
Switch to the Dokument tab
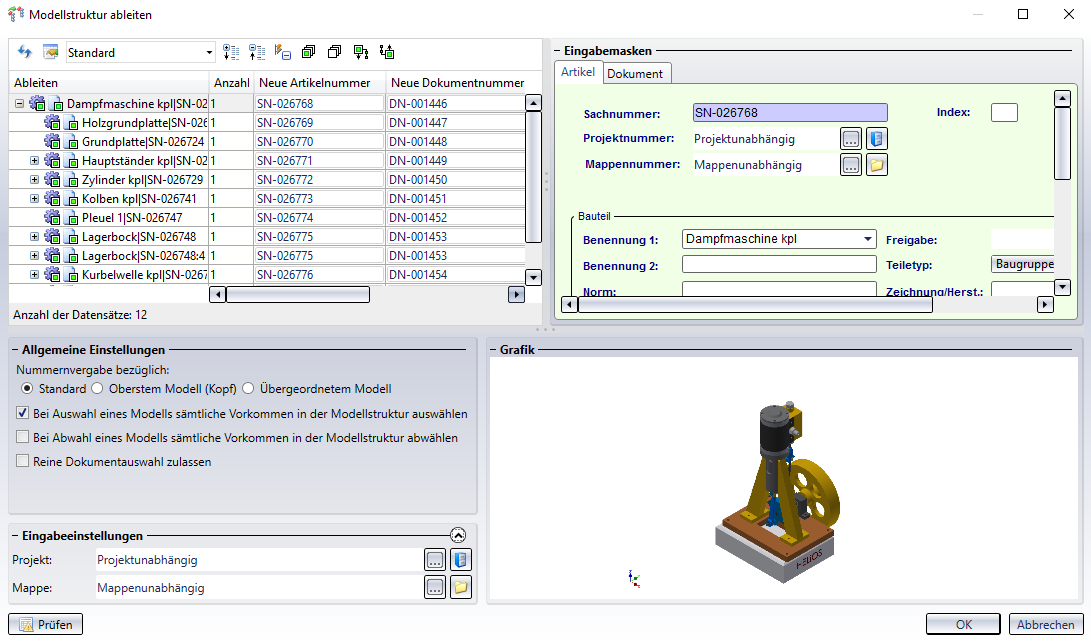(x=635, y=74)
